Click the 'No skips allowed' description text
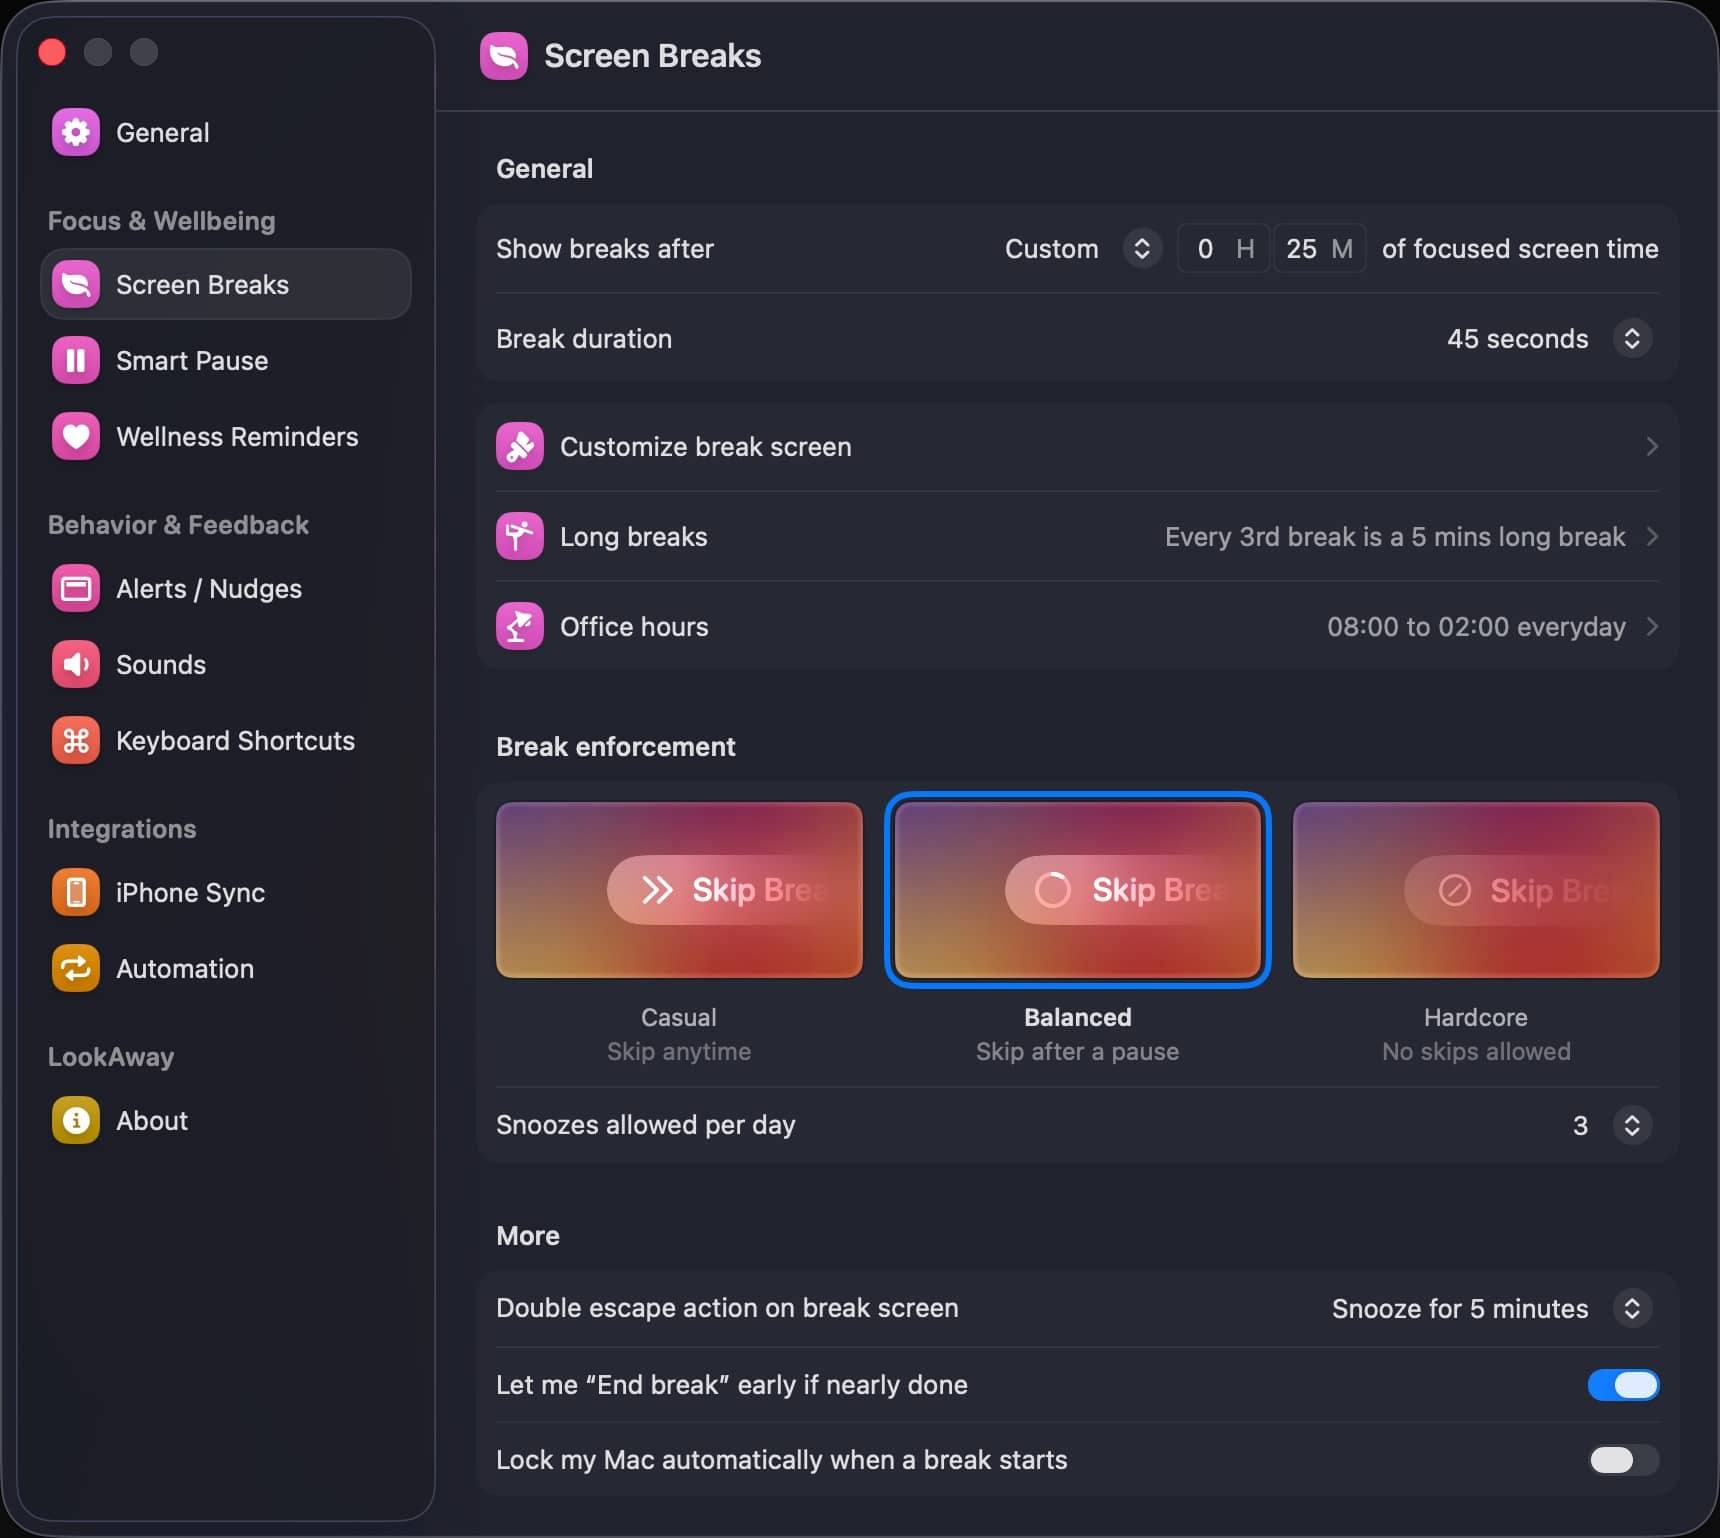 click(x=1476, y=1051)
